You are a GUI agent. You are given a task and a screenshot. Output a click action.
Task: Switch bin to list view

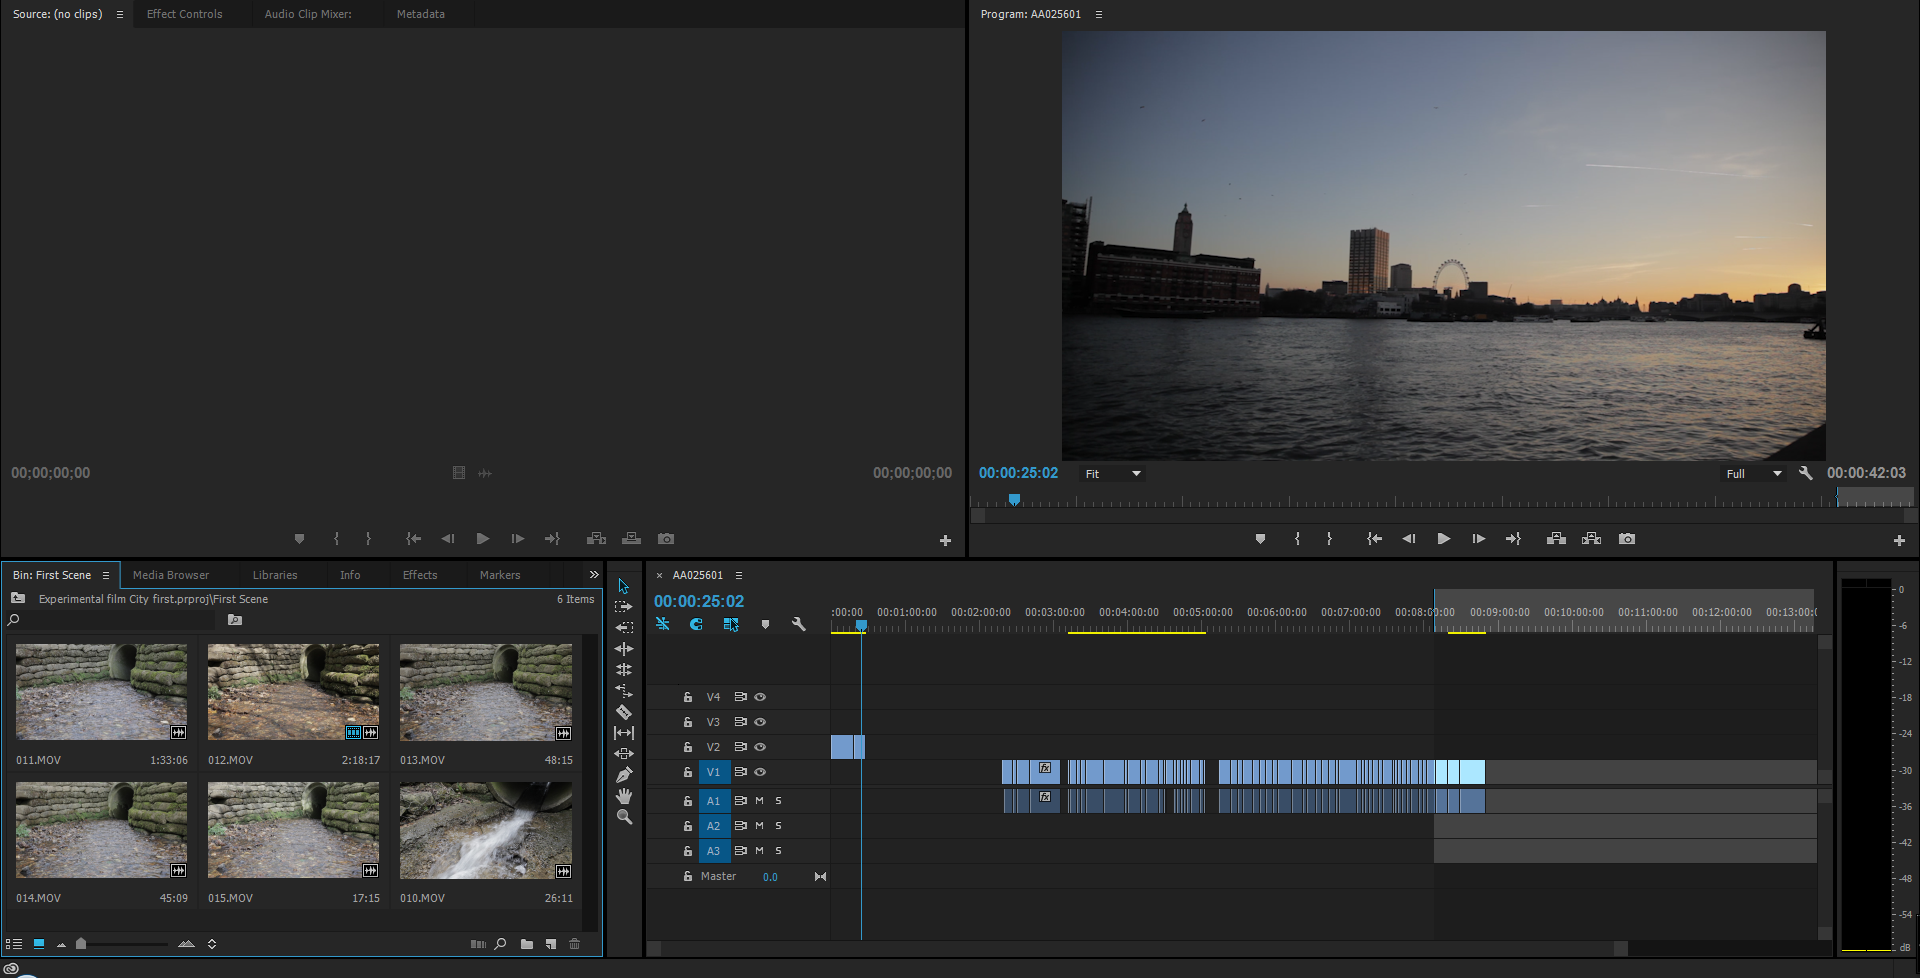click(14, 944)
